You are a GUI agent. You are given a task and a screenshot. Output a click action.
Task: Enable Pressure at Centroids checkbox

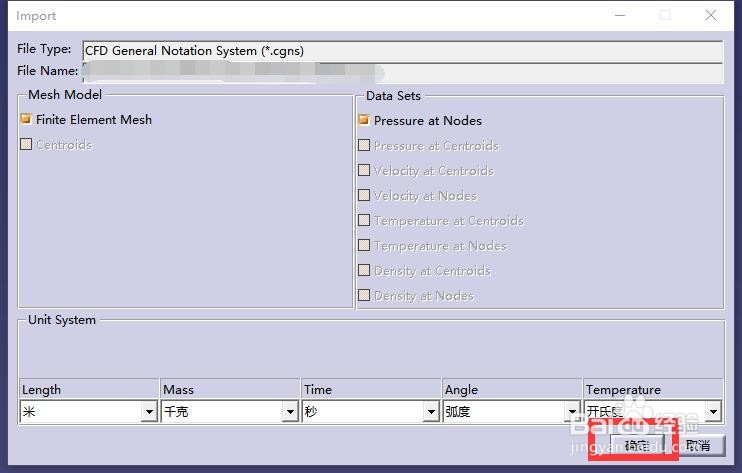364,145
